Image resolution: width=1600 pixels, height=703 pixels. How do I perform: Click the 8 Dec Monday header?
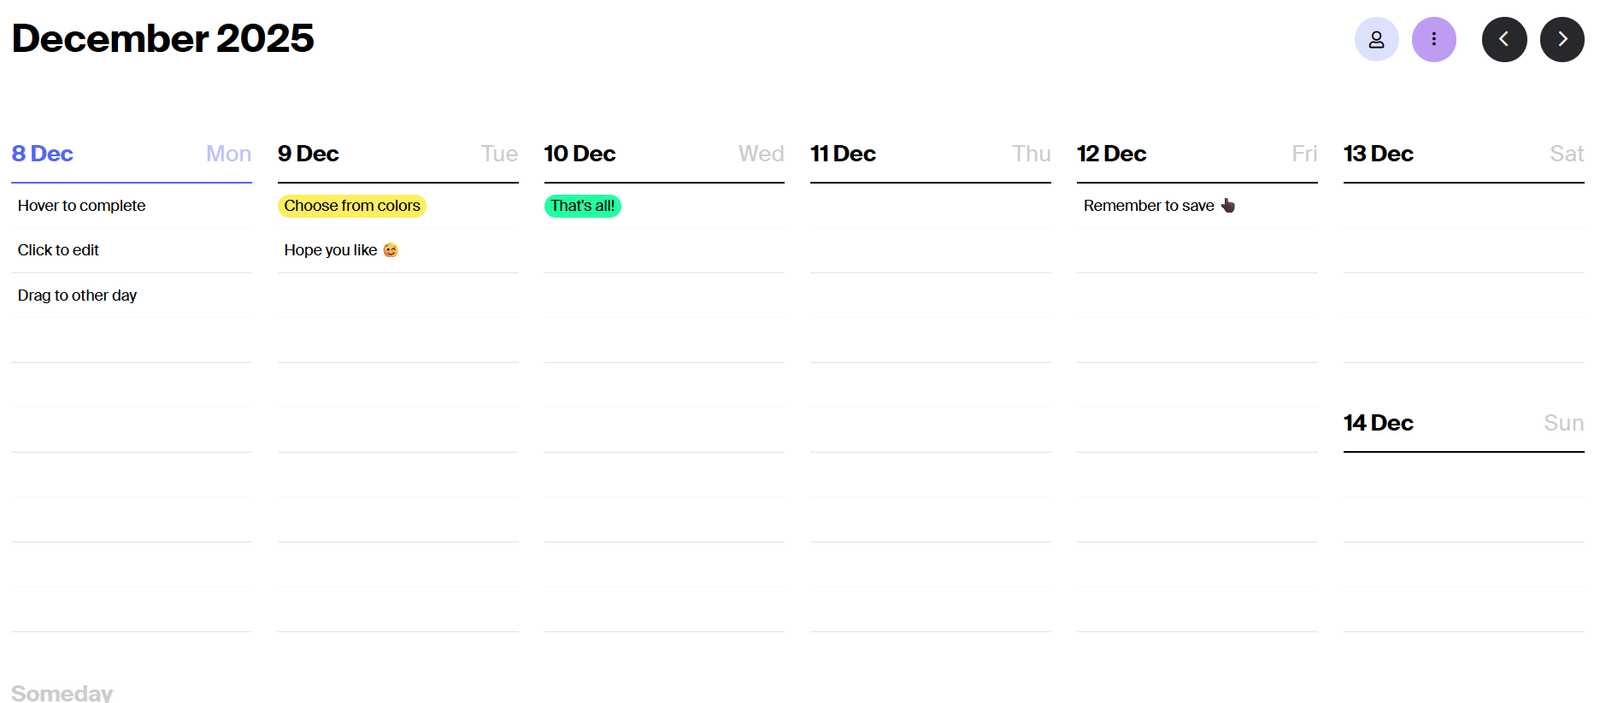(43, 154)
